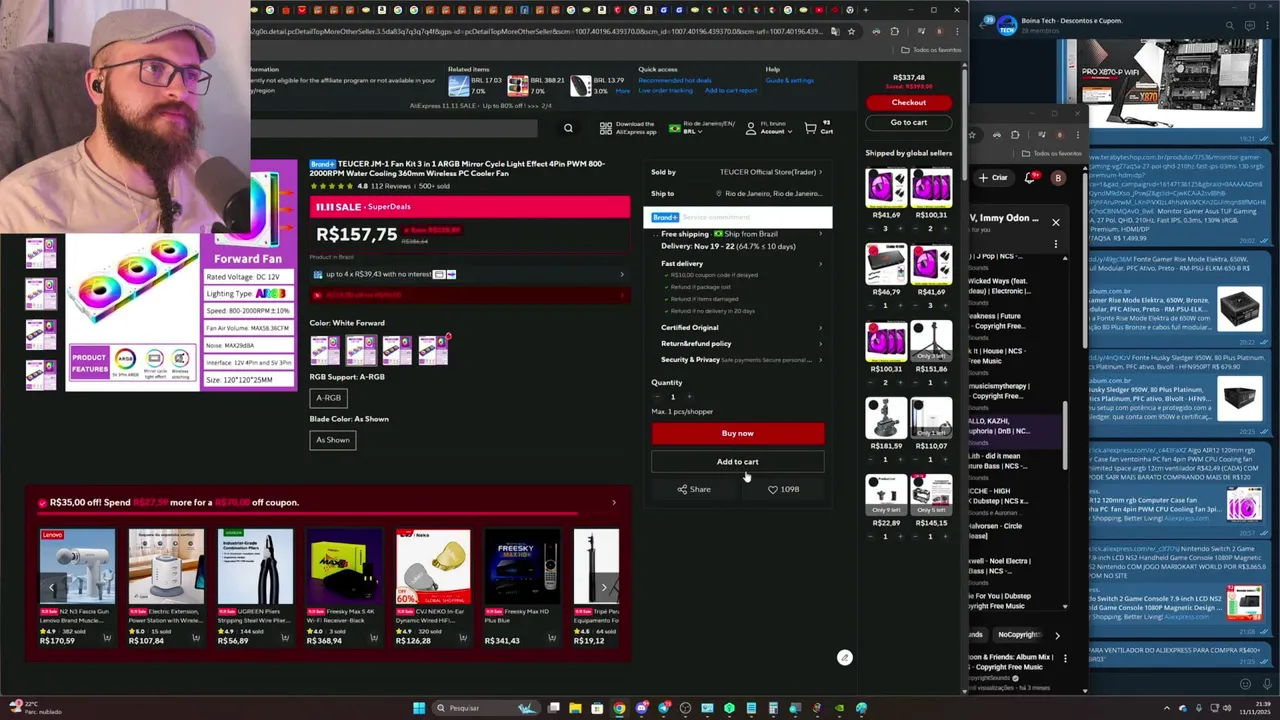1280x720 pixels.
Task: Click the Criar button in YouTube window
Action: (993, 177)
